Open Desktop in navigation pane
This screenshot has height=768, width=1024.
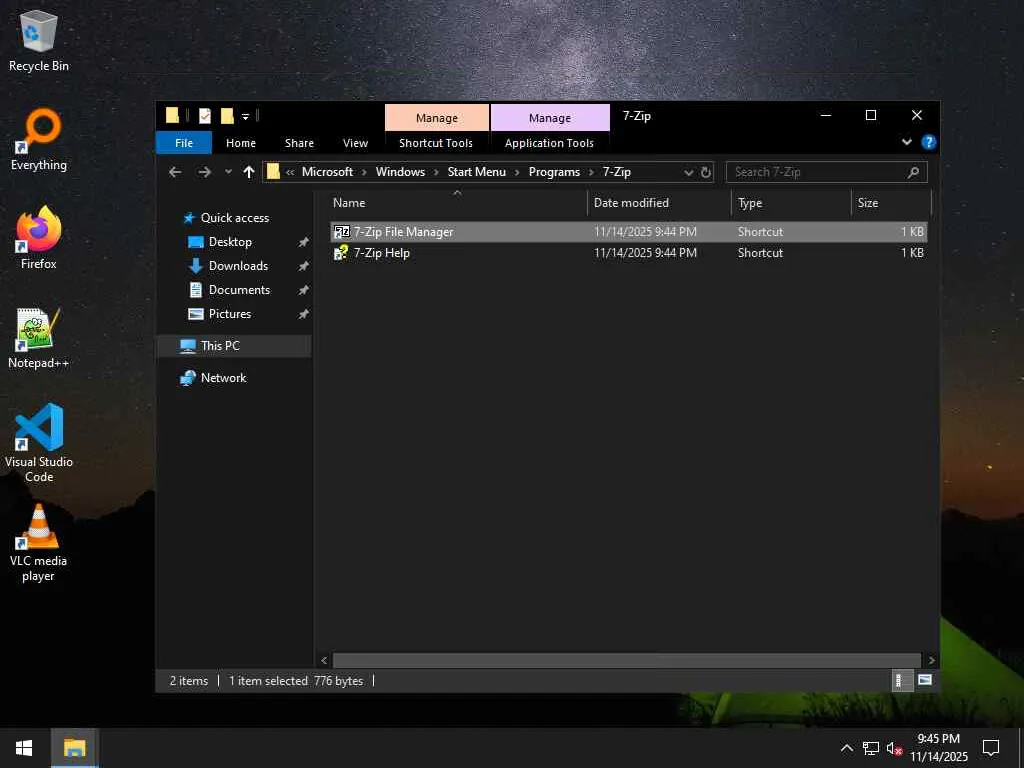pos(230,242)
